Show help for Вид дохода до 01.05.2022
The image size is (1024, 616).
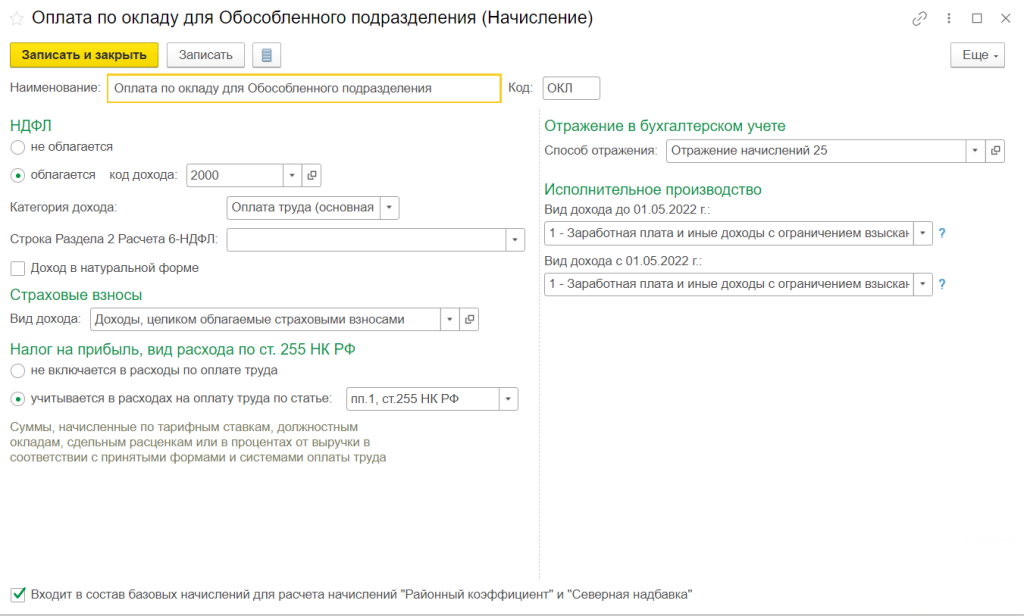(942, 233)
